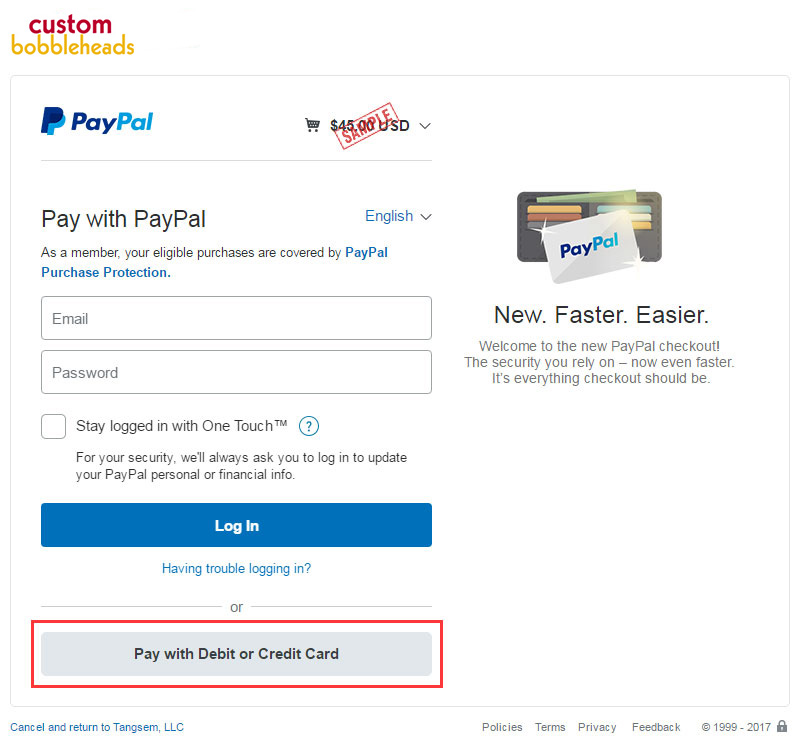Expand the $45.00 USD cart summary chevron

coord(425,126)
